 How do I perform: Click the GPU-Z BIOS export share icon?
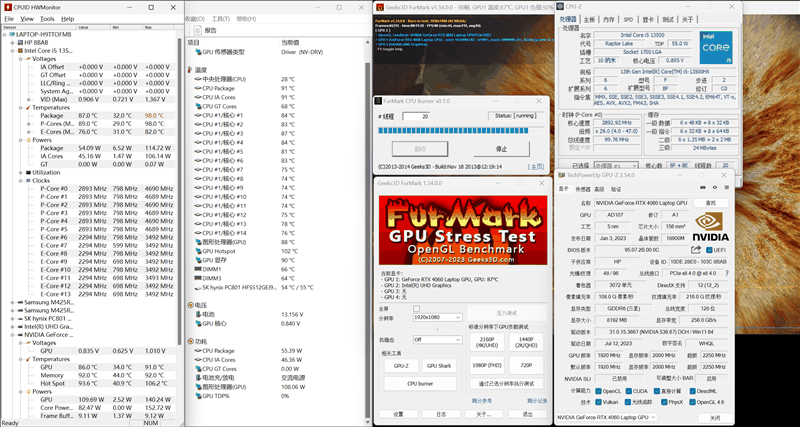click(696, 249)
